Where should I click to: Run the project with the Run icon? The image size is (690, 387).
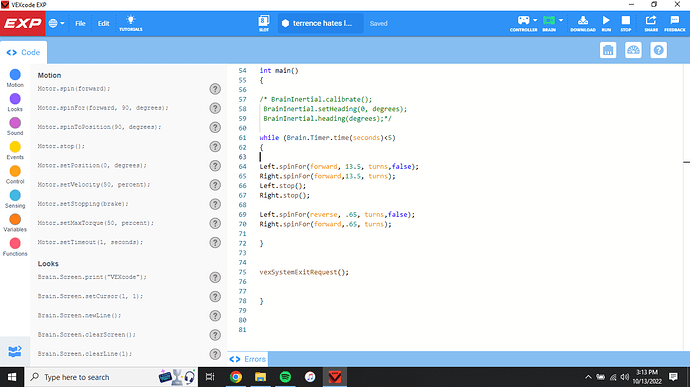point(606,23)
